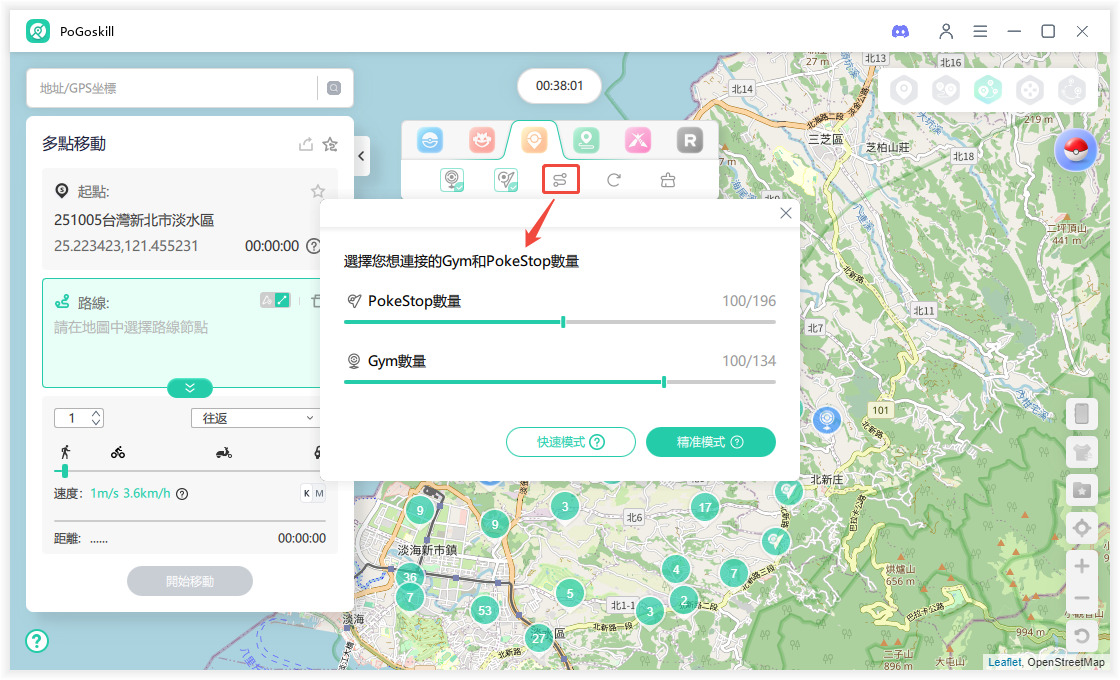The height and width of the screenshot is (680, 1120).
Task: Switch the speed unit to M
Action: coord(319,494)
